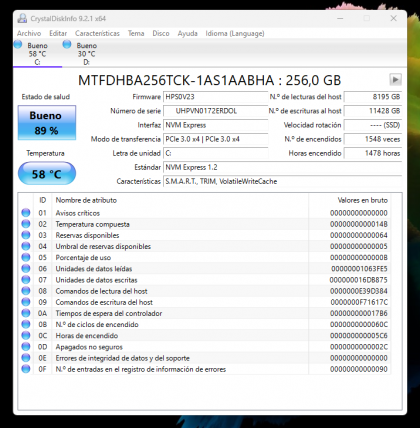Click the status orb of Reservas disponibles row

(26, 235)
